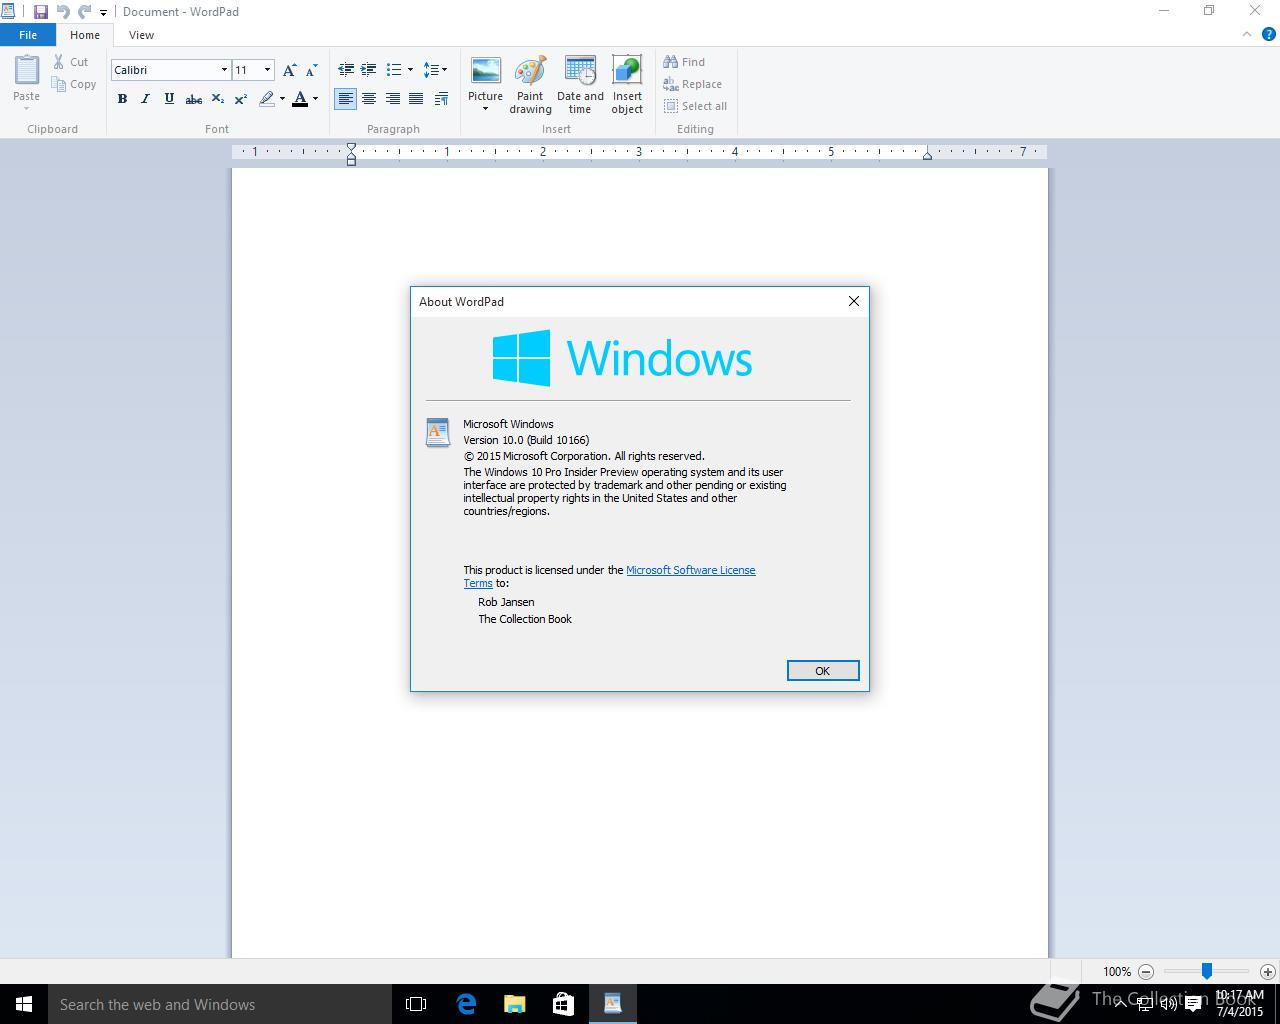Collapse the ribbon with chevron
Viewport: 1280px width, 1024px height.
(x=1246, y=34)
